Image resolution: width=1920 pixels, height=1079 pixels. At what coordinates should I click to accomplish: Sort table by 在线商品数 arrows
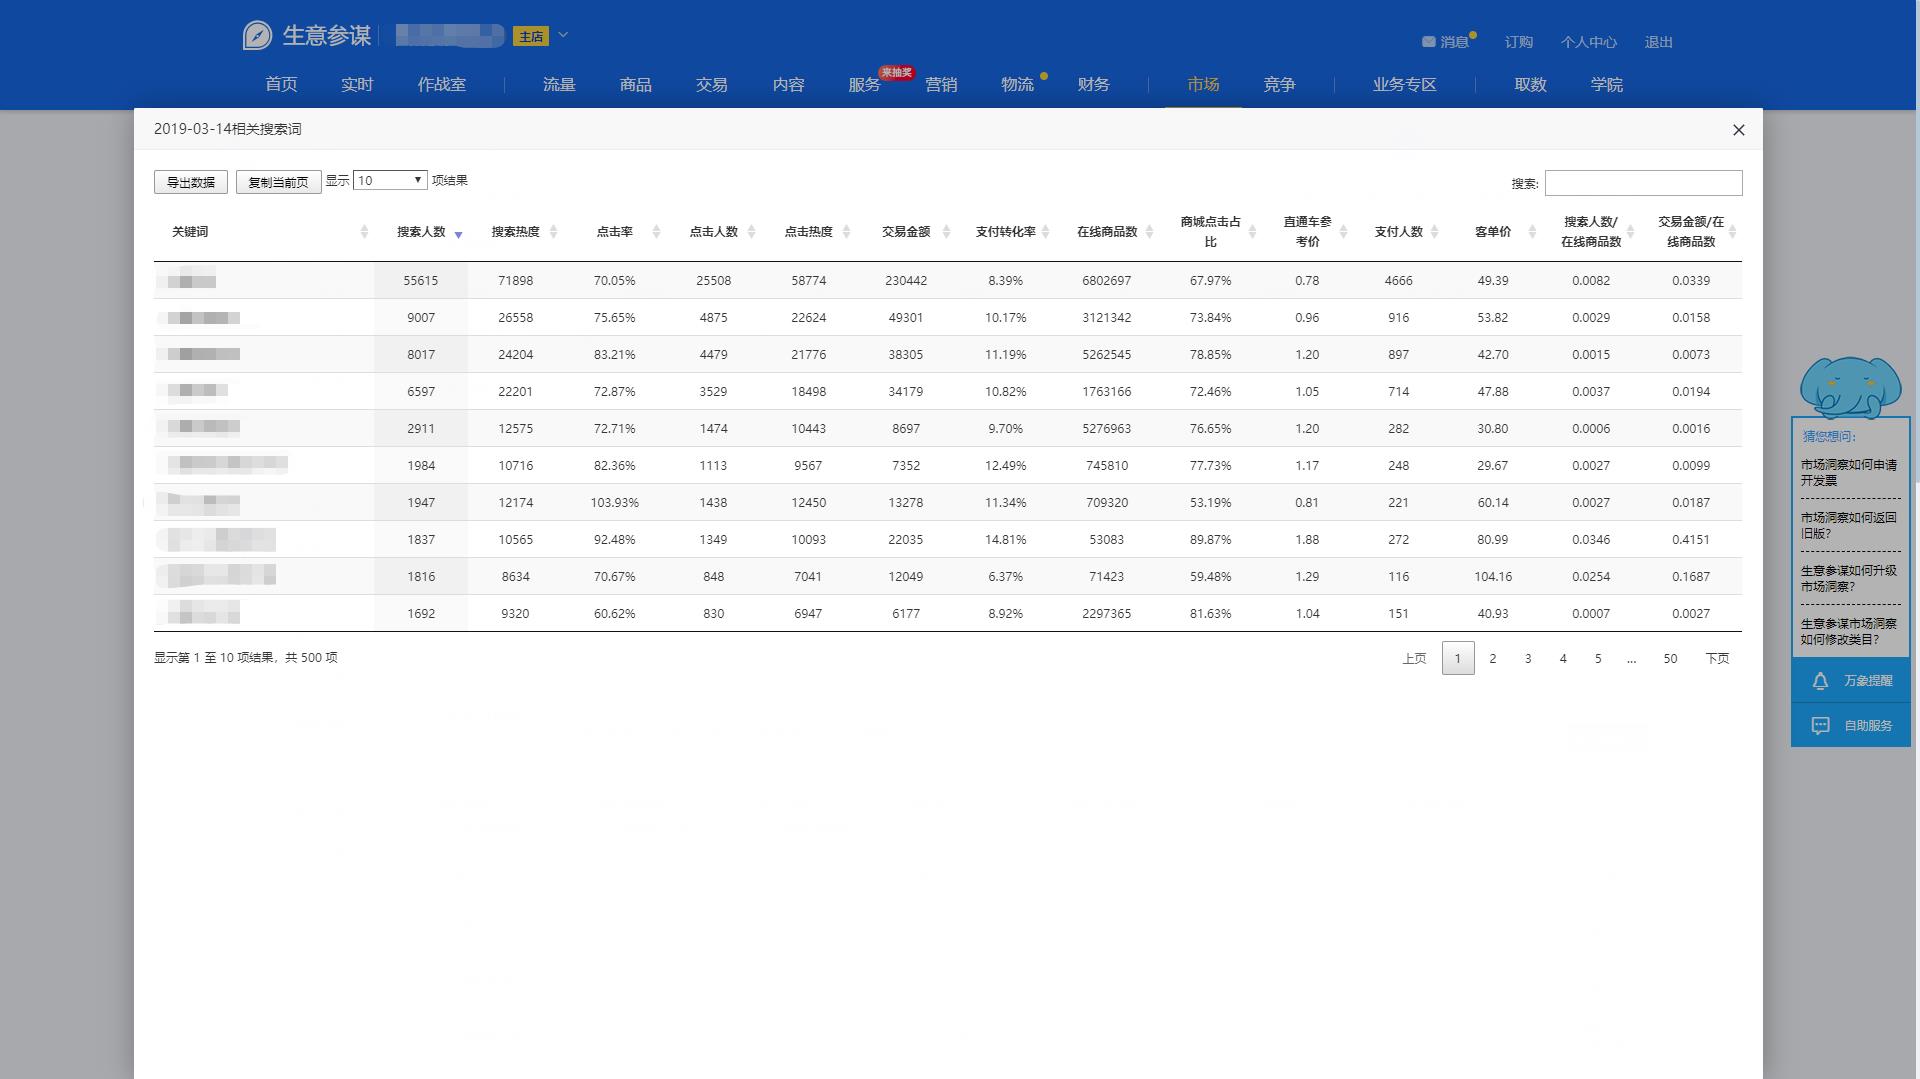click(1149, 232)
